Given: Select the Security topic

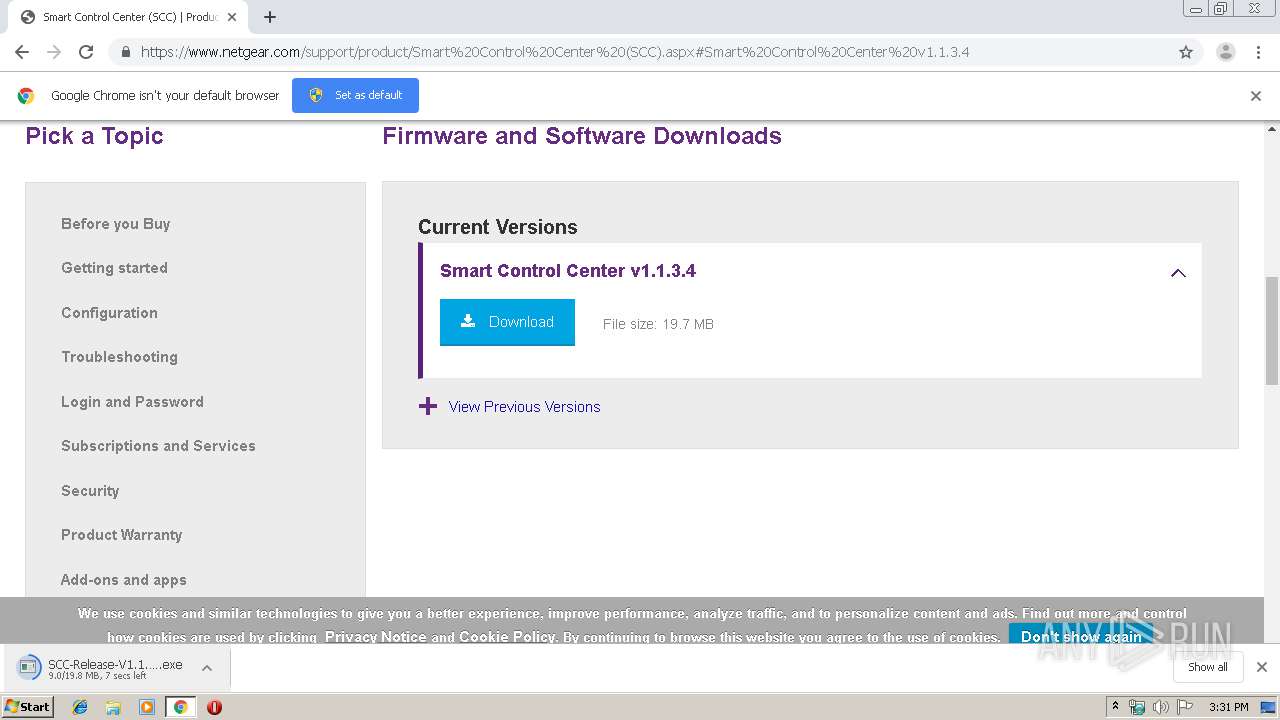Looking at the screenshot, I should 90,491.
